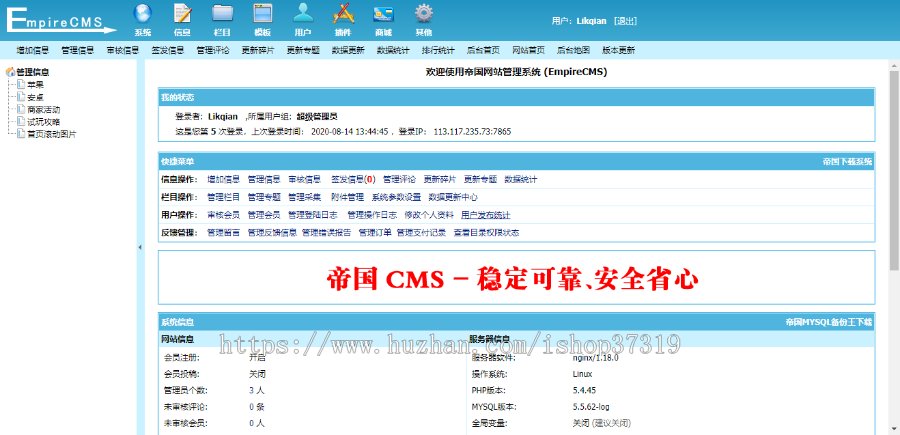Open 后台地图 from the submenu bar
Viewport: 900px width, 435px height.
pyautogui.click(x=573, y=51)
